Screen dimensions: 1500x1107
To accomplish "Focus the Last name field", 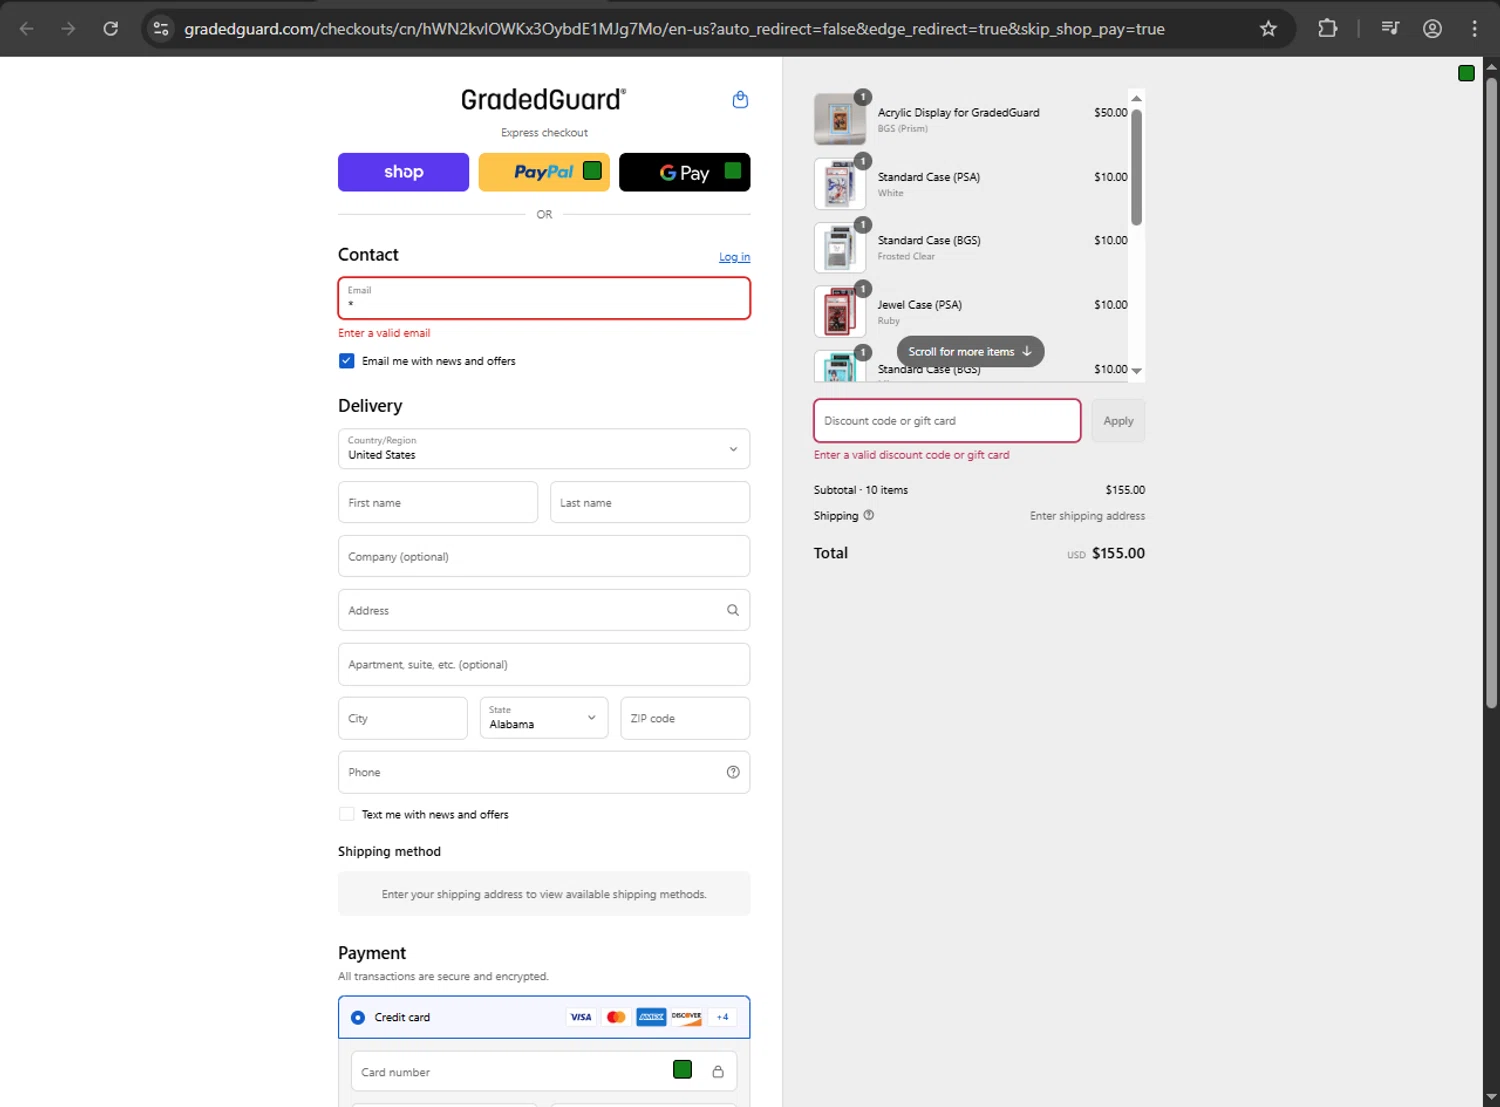I will coord(650,502).
